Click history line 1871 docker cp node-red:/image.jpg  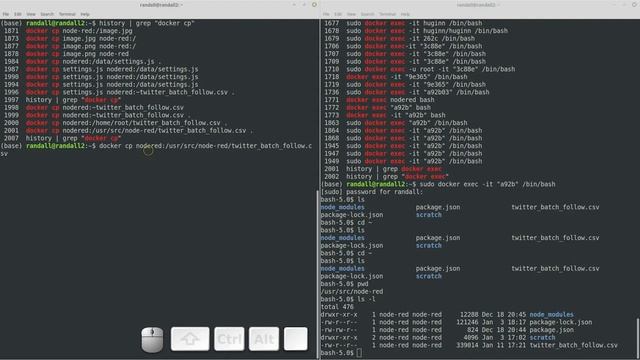[x=68, y=31]
